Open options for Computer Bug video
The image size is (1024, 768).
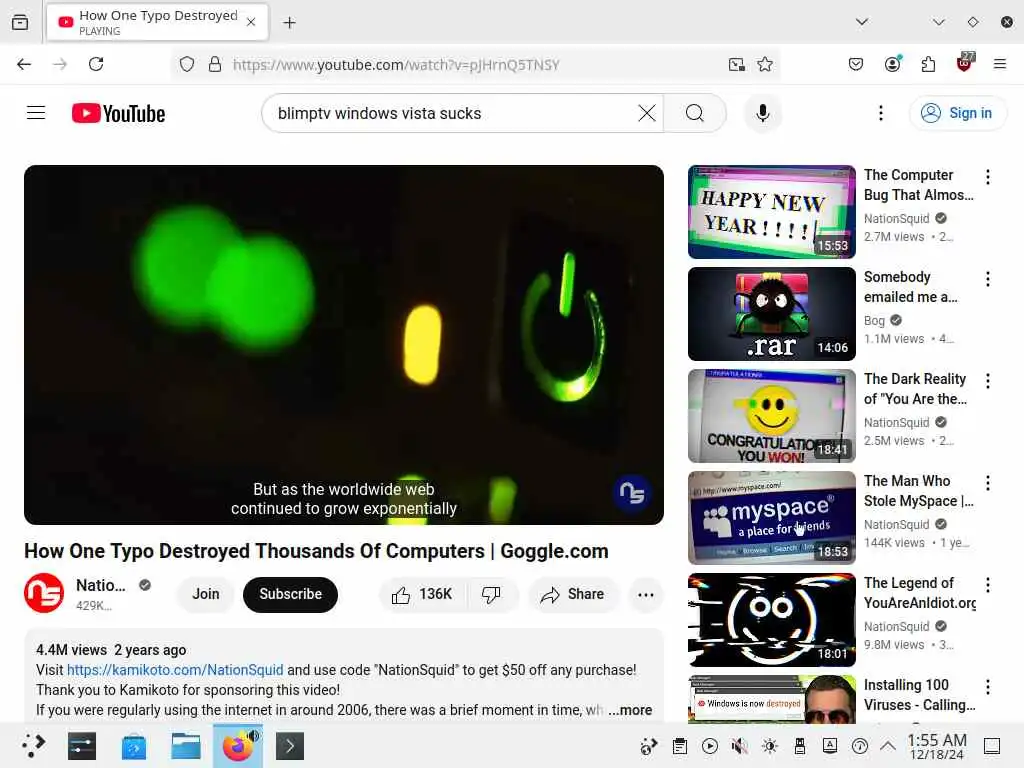click(x=987, y=177)
